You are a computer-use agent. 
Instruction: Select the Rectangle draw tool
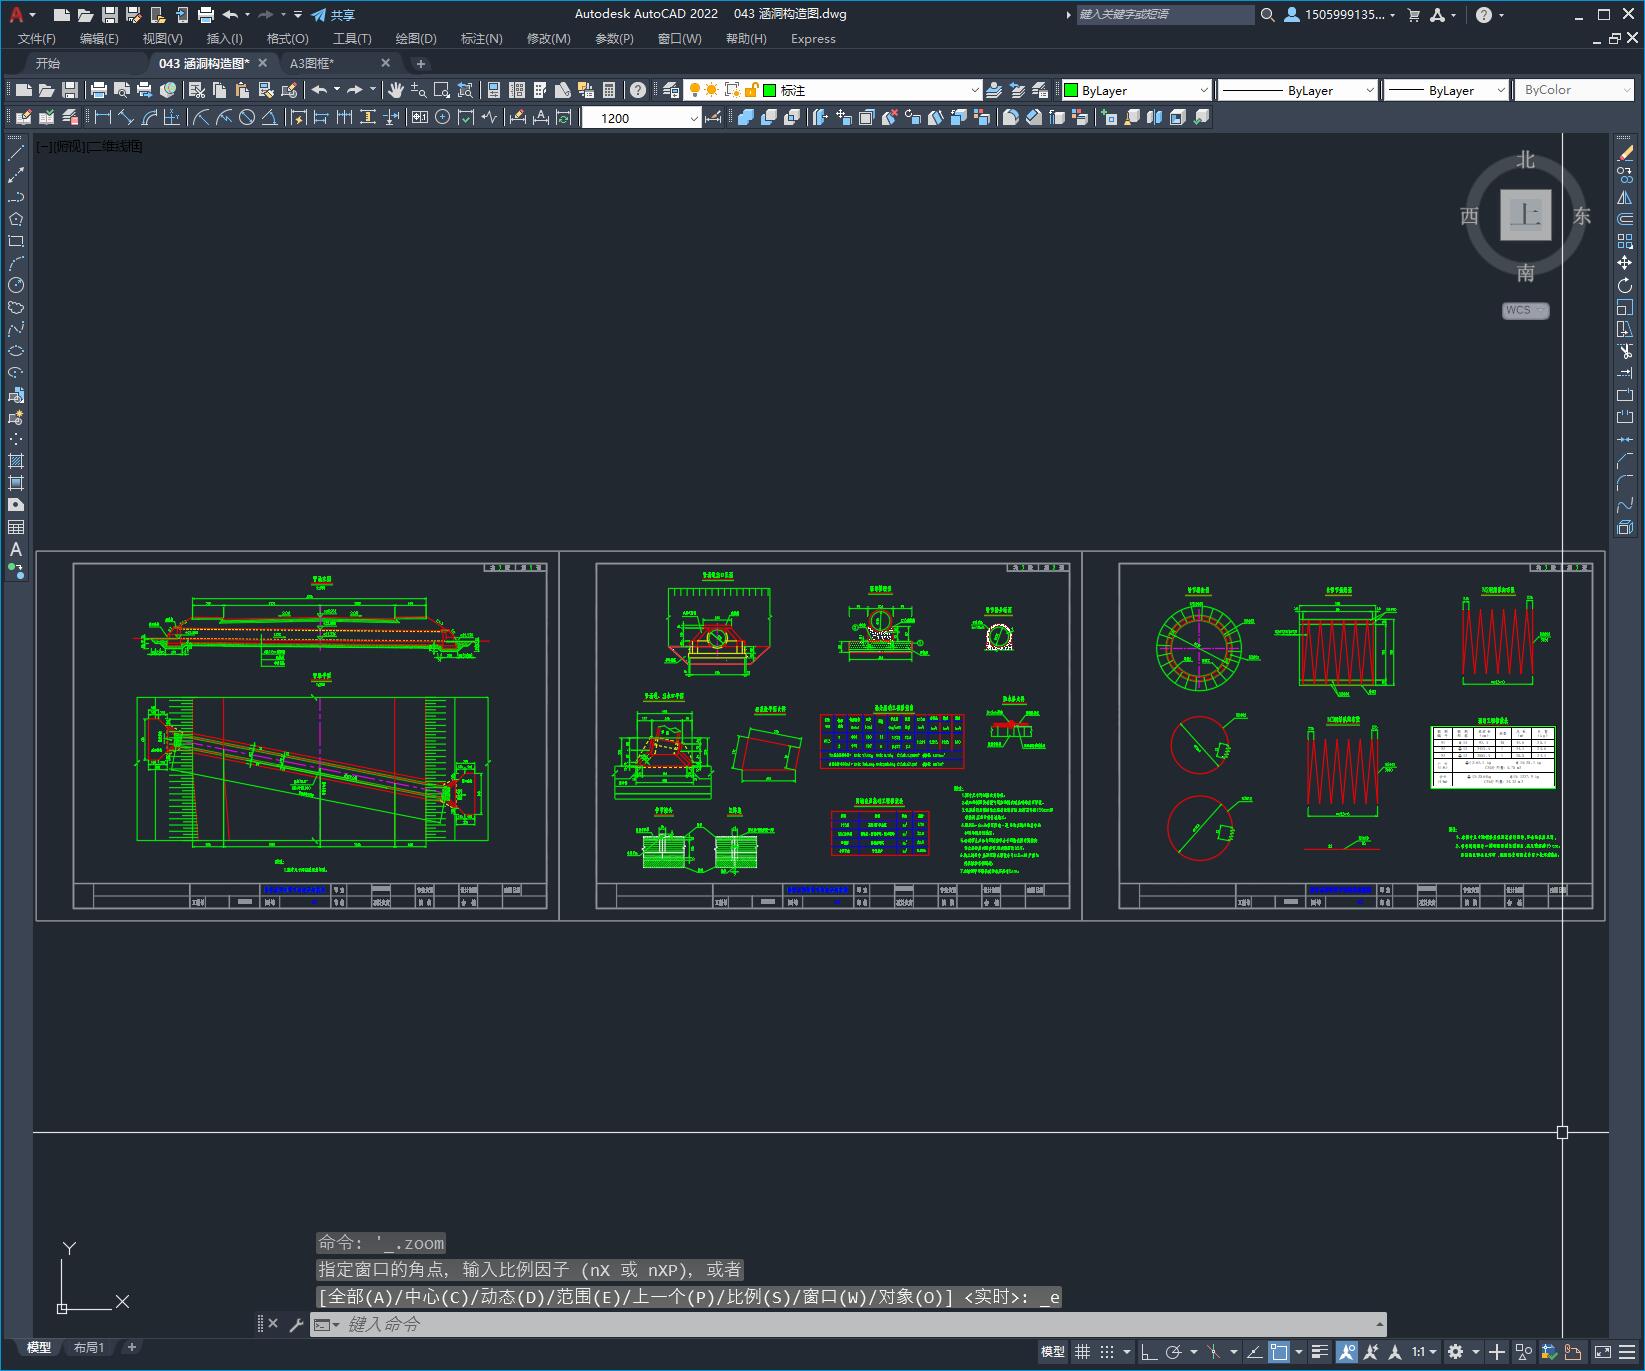tap(16, 241)
